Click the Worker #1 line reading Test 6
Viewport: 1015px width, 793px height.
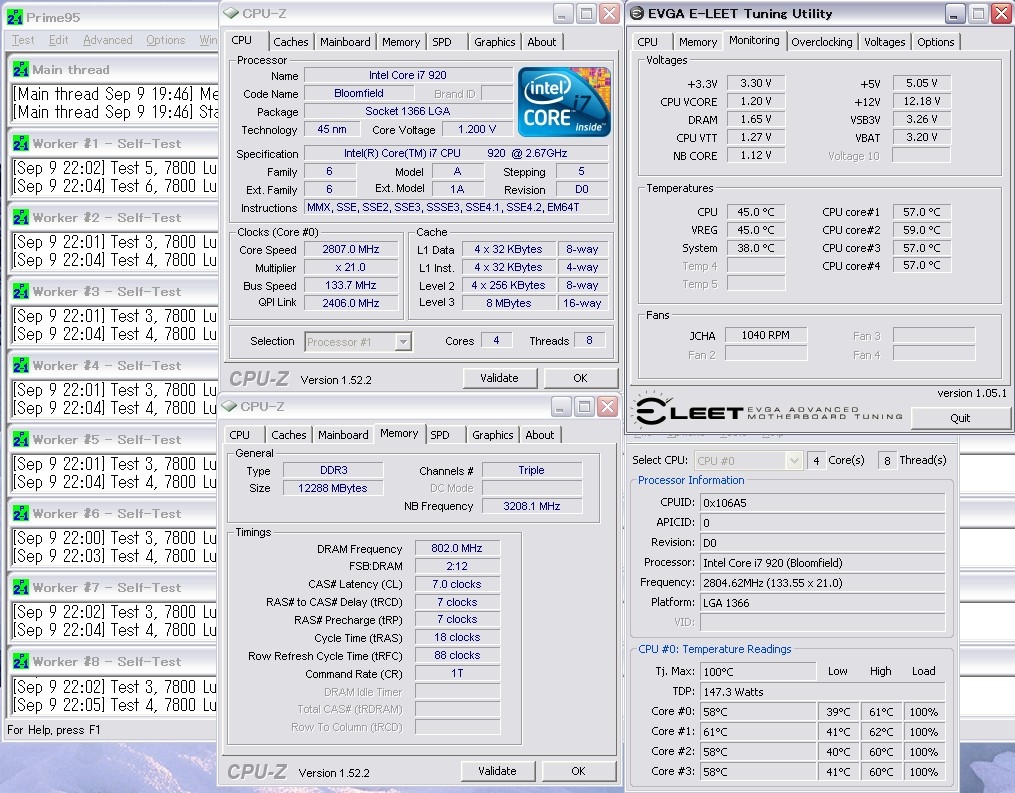(115, 186)
